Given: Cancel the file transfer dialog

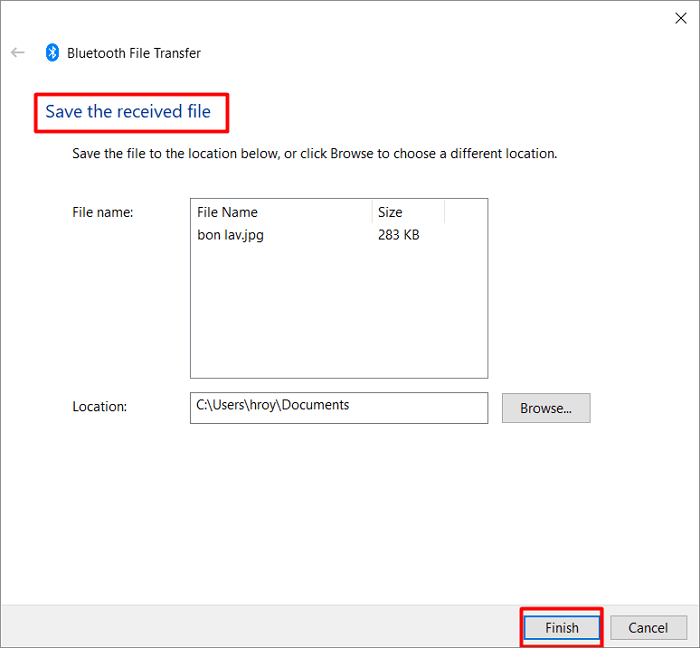Looking at the screenshot, I should point(648,627).
